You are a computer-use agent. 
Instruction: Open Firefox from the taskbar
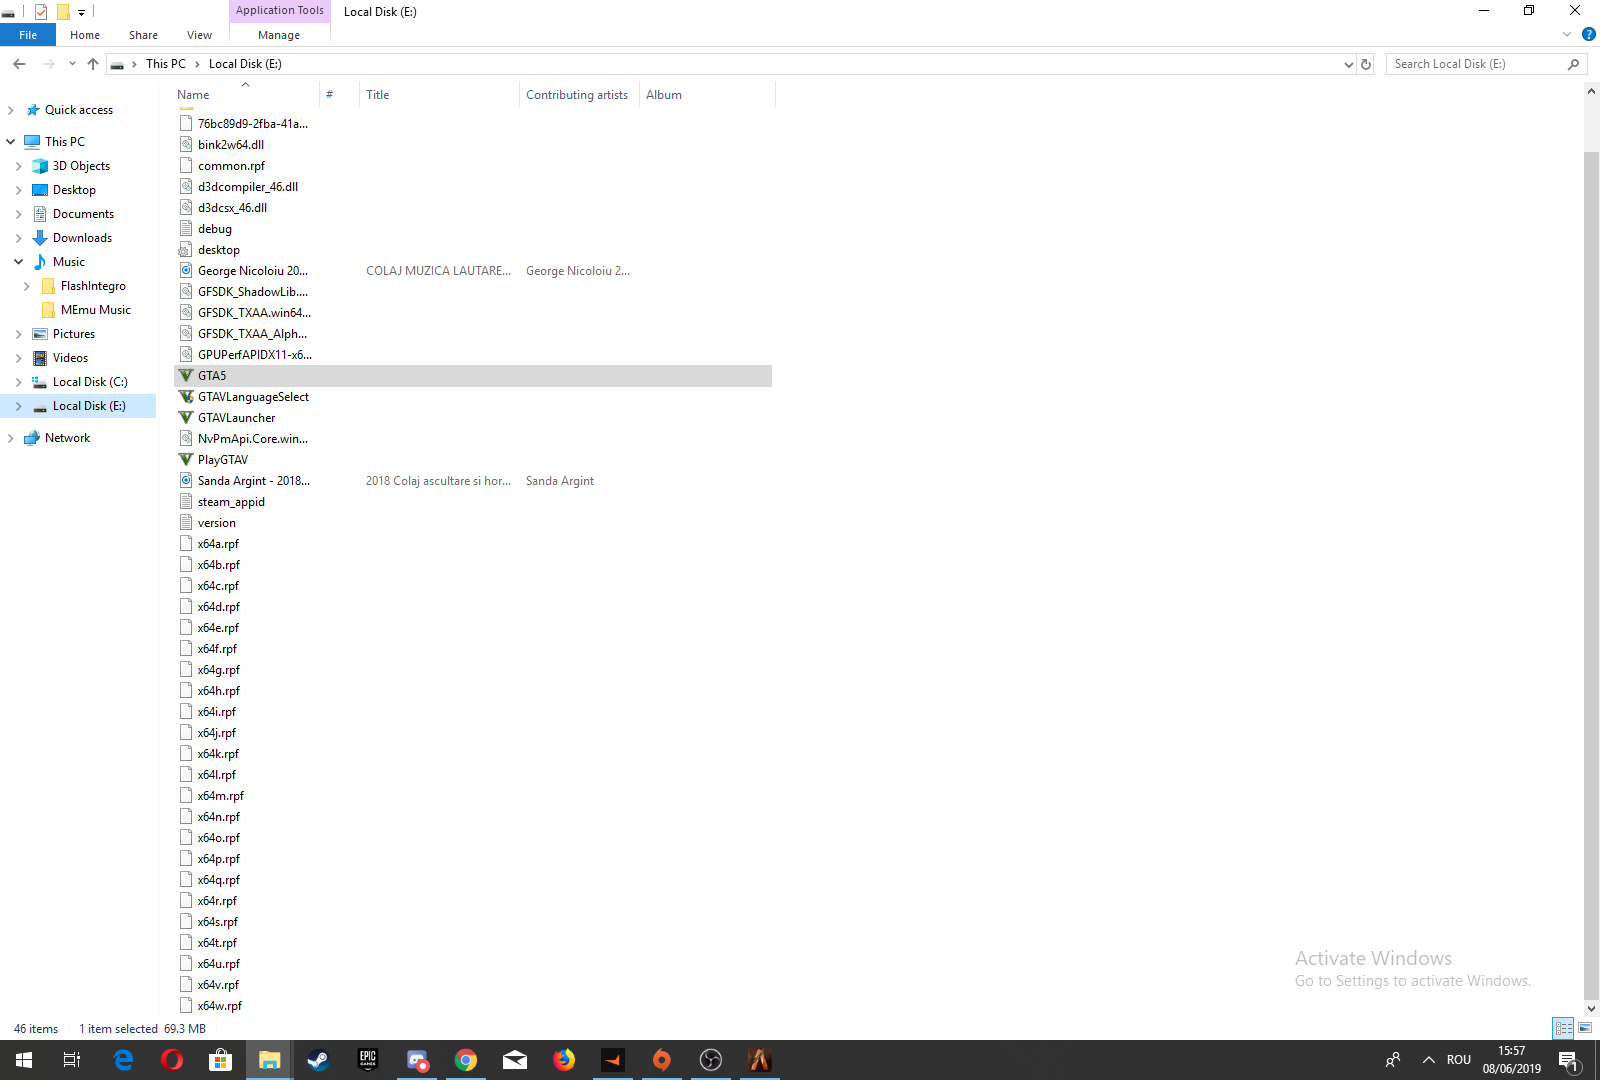(564, 1060)
